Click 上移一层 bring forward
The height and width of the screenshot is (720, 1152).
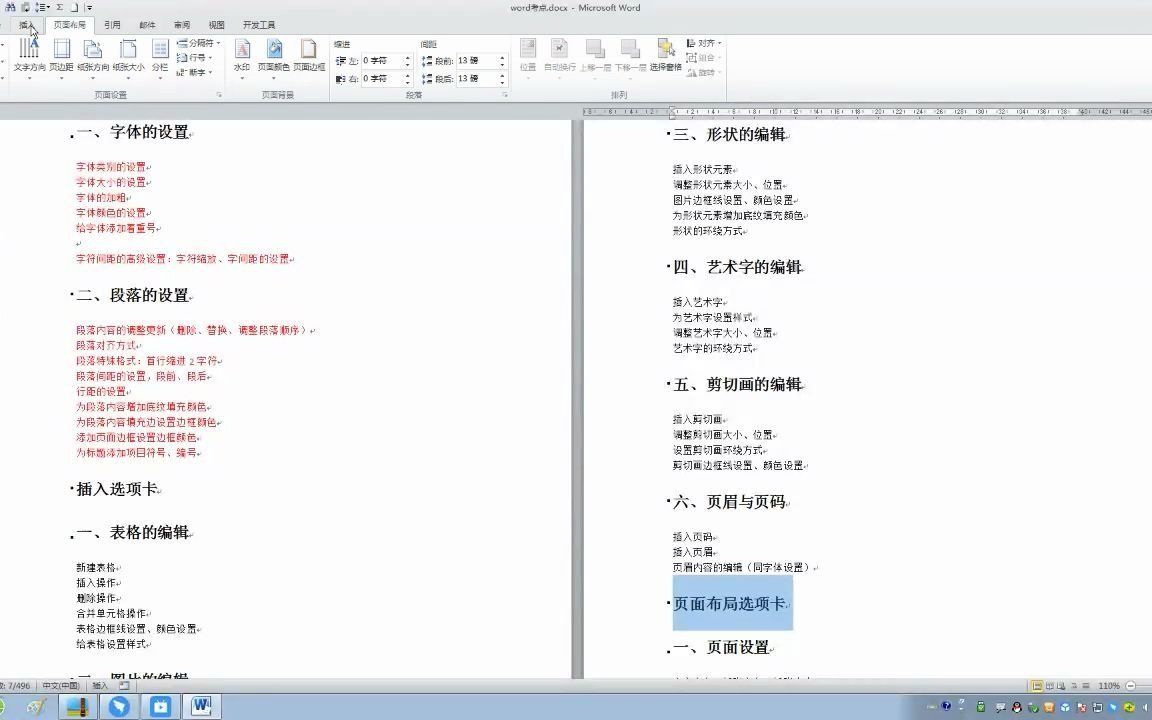coord(595,57)
